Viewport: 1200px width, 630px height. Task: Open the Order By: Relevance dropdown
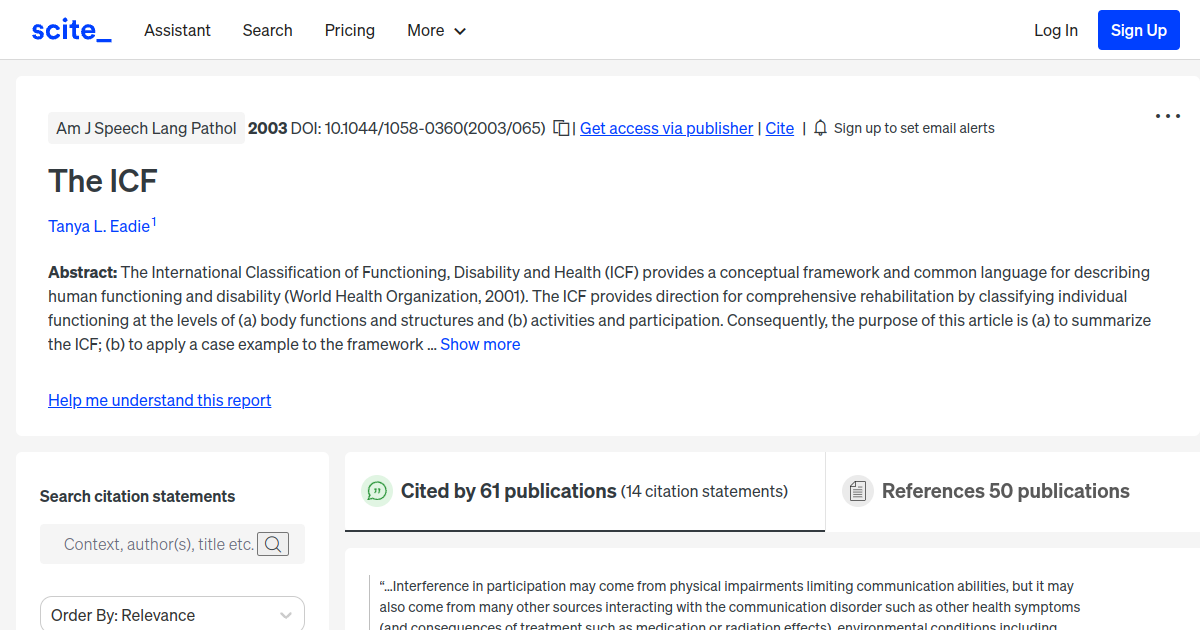tap(172, 615)
